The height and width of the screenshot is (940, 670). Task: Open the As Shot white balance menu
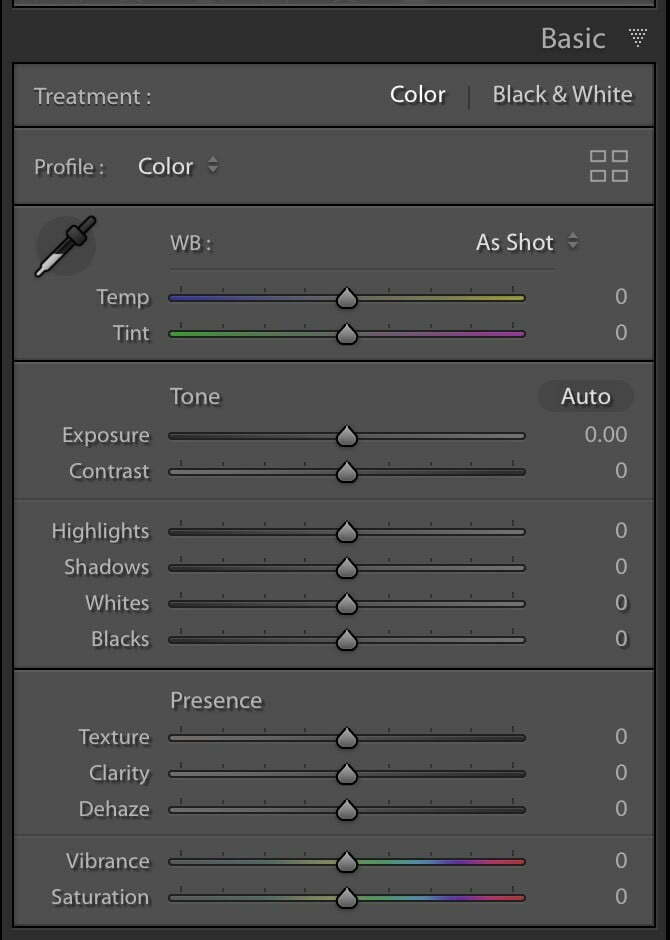[x=527, y=242]
